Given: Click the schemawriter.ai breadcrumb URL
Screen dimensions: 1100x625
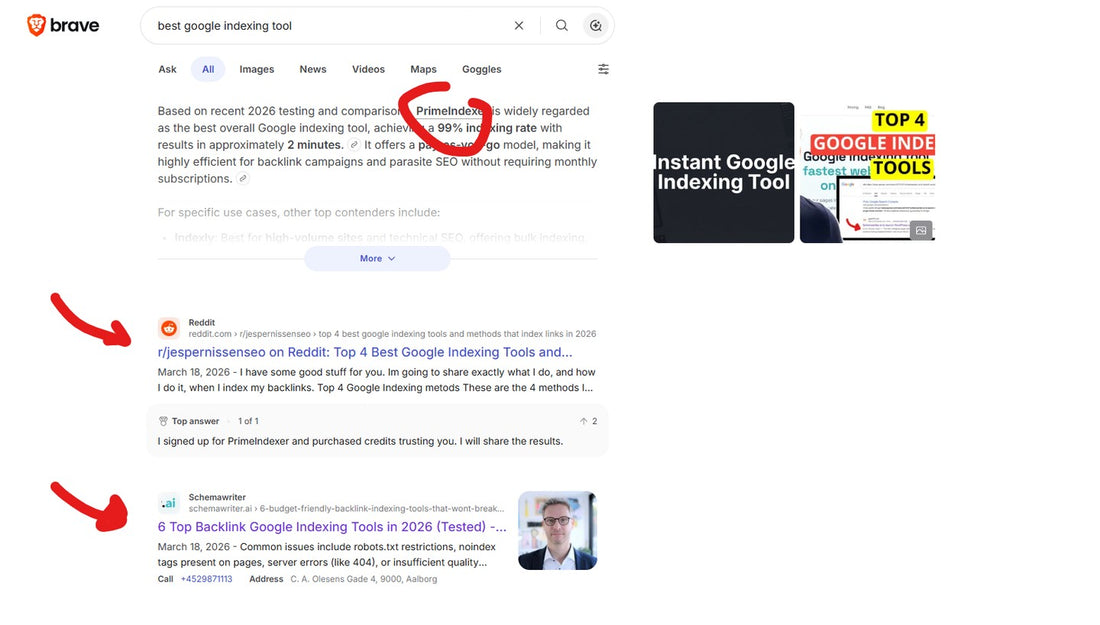Looking at the screenshot, I should click(346, 509).
